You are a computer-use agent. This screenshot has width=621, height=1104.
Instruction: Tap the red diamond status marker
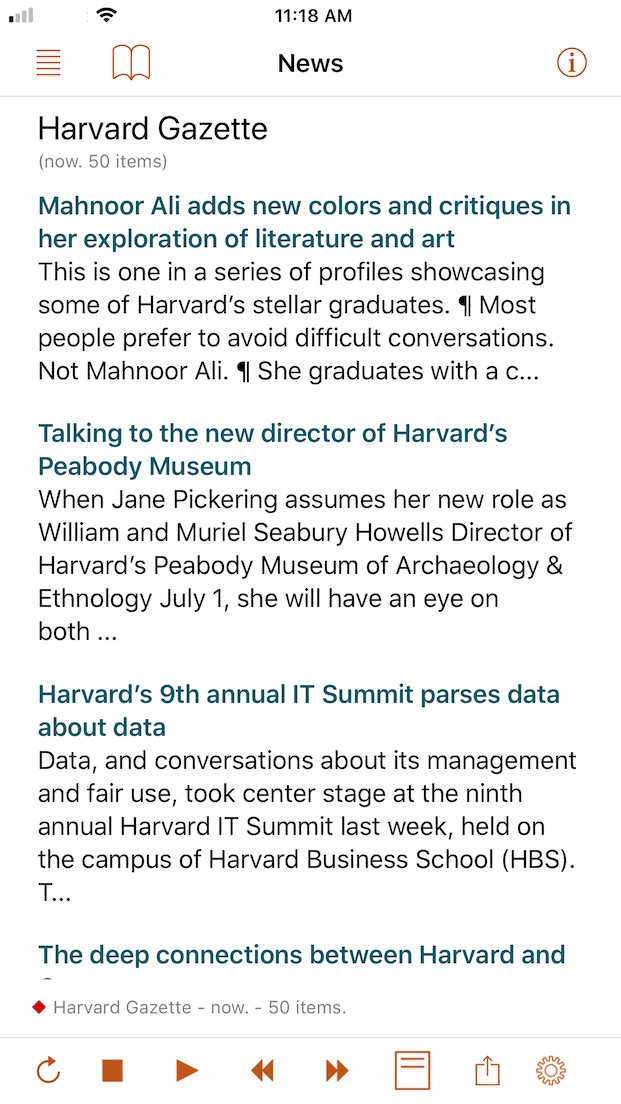point(39,1008)
